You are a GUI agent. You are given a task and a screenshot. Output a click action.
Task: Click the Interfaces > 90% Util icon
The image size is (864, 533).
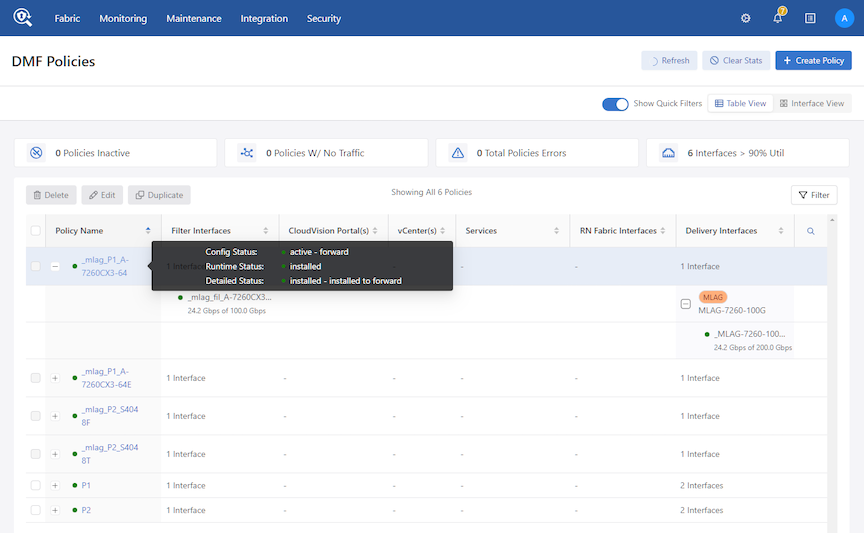[668, 153]
